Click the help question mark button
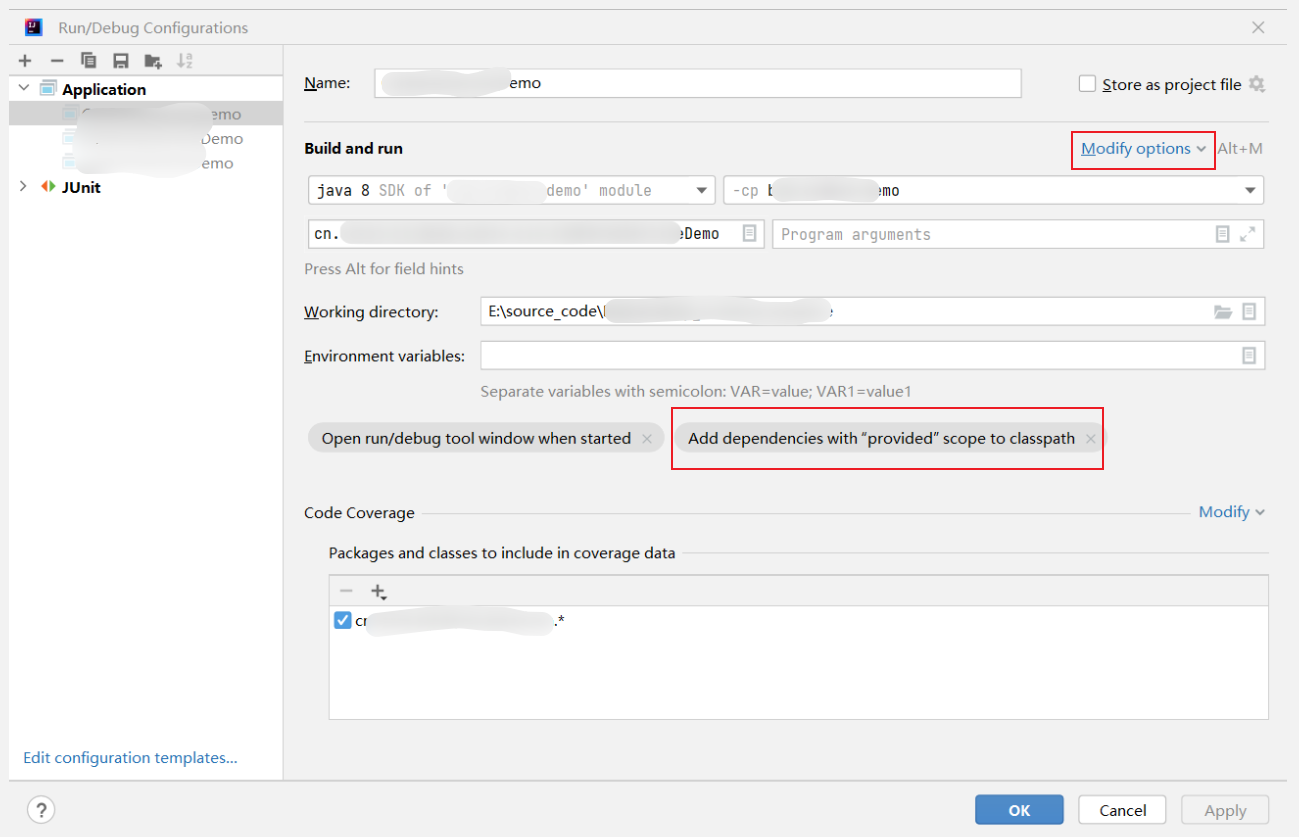 click(41, 810)
